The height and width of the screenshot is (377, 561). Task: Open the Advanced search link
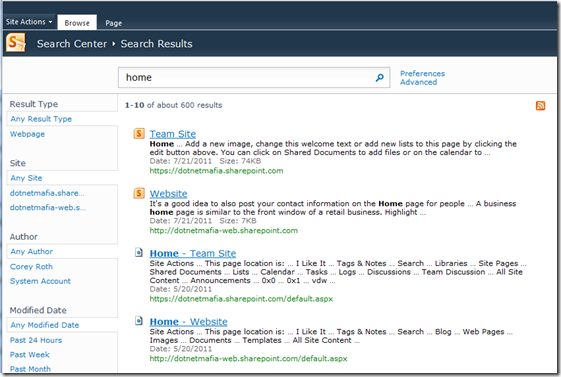click(418, 82)
